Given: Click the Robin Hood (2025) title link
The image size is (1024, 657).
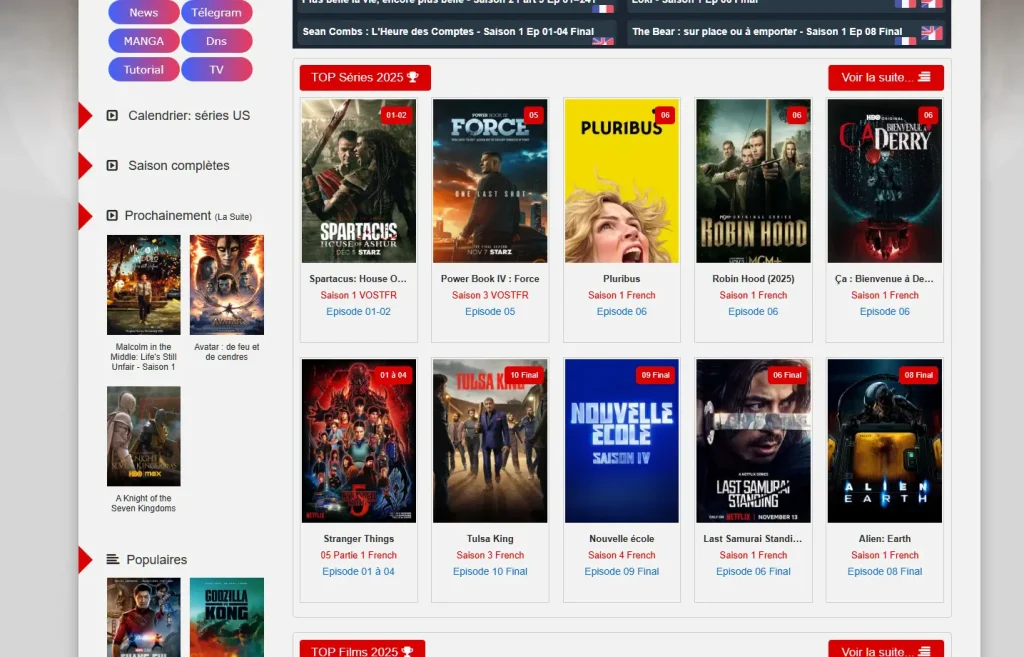Looking at the screenshot, I should (753, 278).
